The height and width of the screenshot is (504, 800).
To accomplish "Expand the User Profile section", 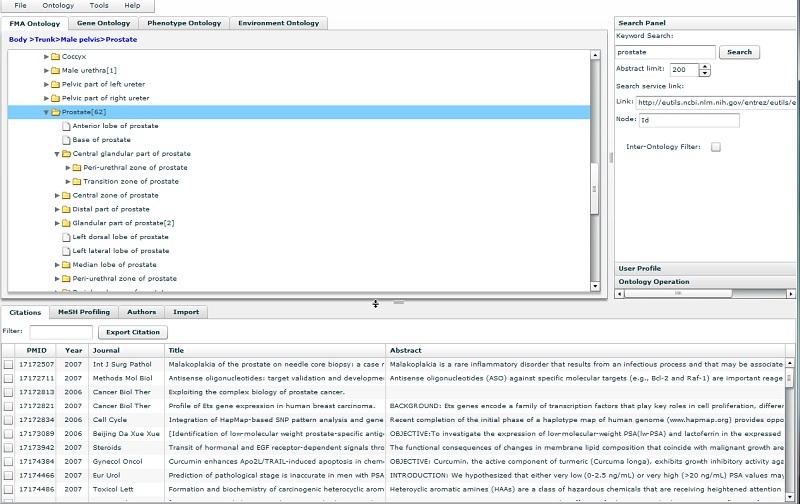I will click(704, 268).
